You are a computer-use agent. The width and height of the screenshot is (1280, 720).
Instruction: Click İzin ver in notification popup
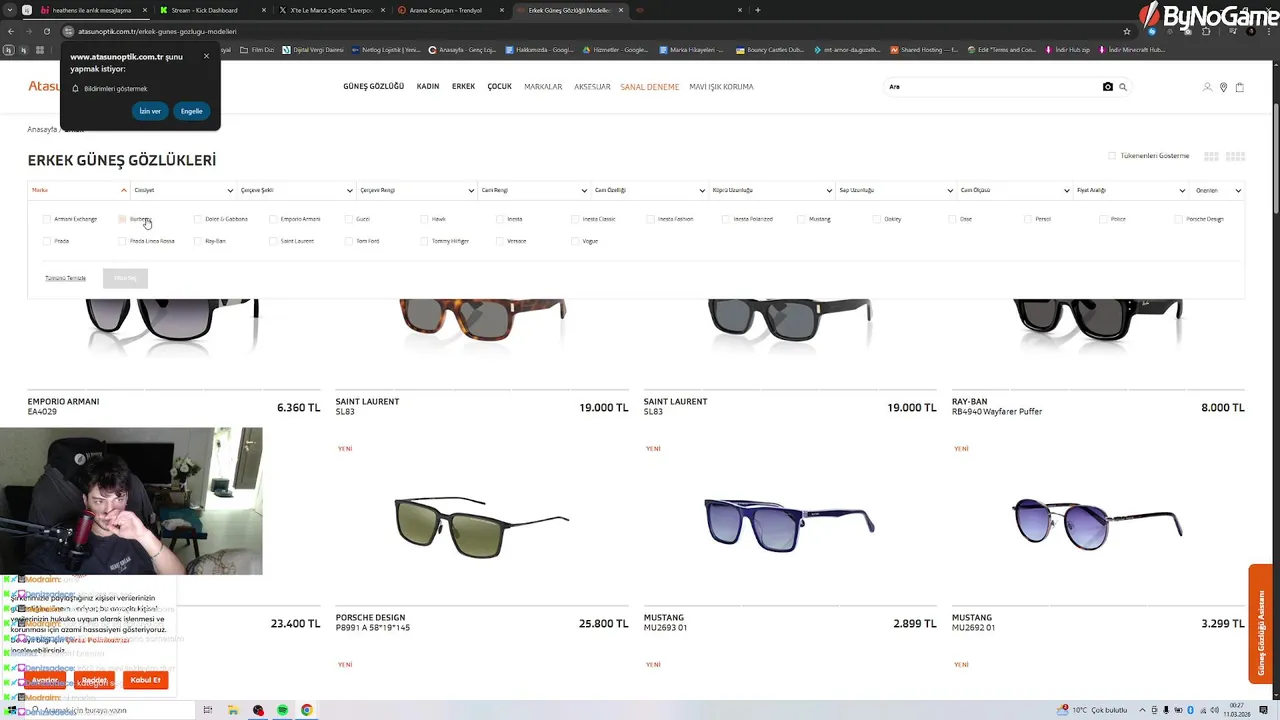click(150, 111)
